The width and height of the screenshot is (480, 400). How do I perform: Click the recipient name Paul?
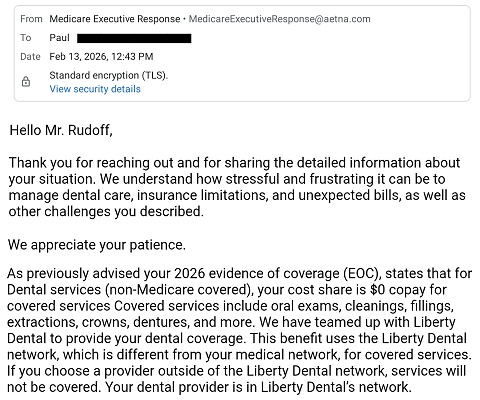click(59, 38)
